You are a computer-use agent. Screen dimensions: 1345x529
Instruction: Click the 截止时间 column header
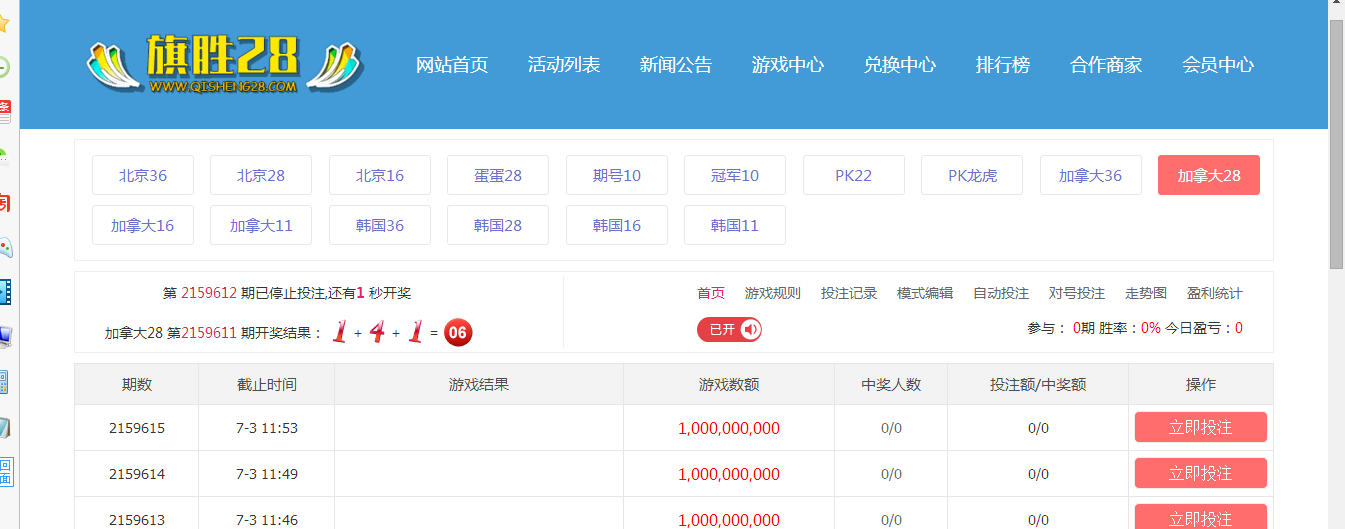(x=267, y=384)
